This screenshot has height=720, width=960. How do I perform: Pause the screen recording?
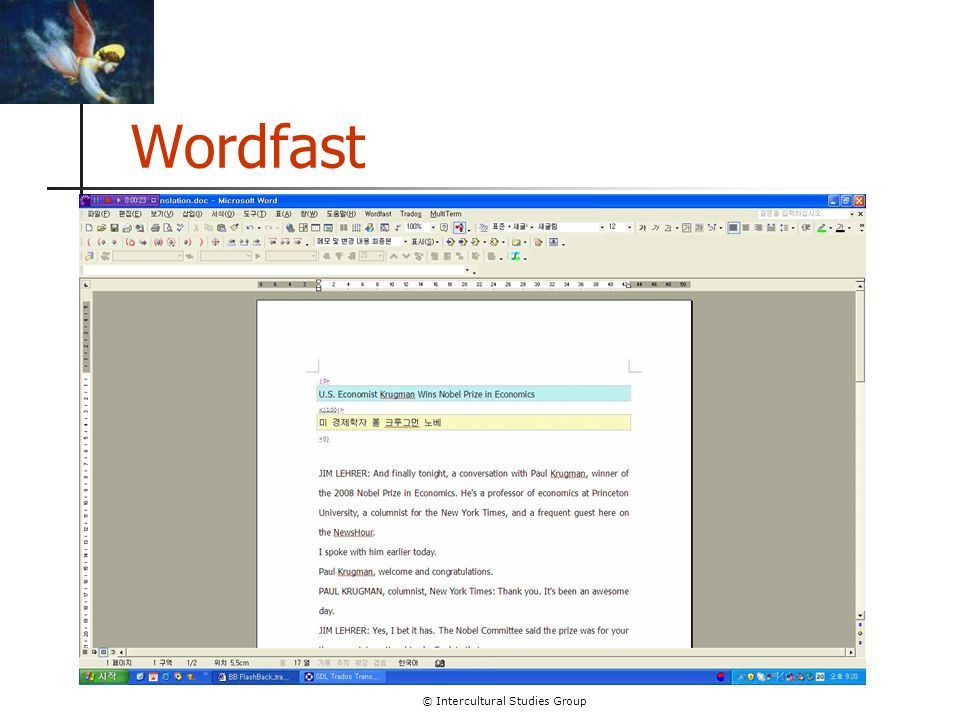[96, 200]
